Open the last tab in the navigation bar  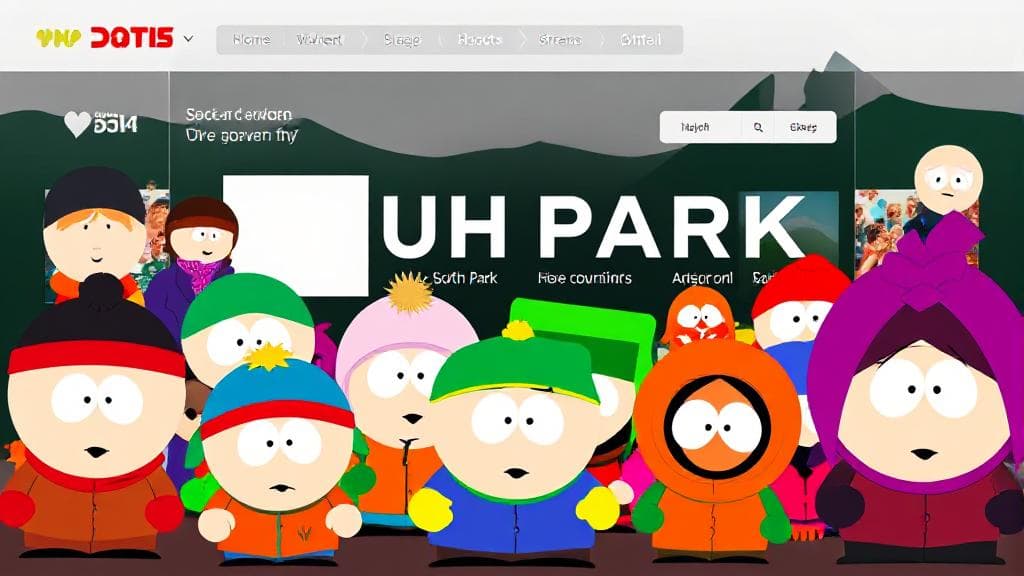click(641, 40)
